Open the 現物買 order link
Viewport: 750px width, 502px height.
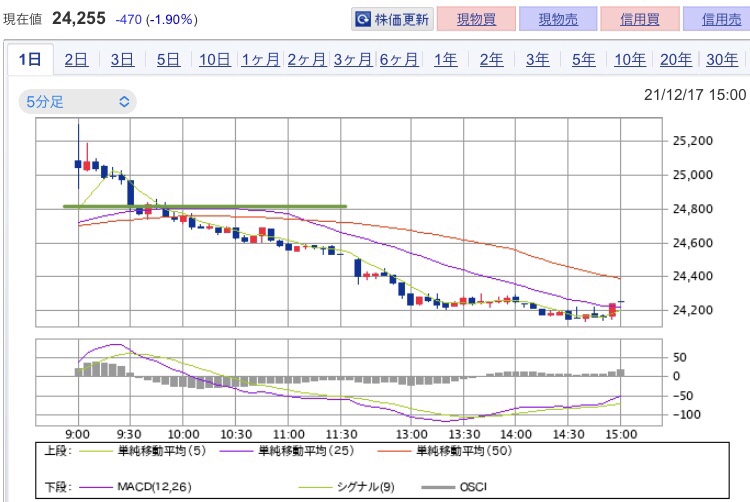tap(476, 19)
